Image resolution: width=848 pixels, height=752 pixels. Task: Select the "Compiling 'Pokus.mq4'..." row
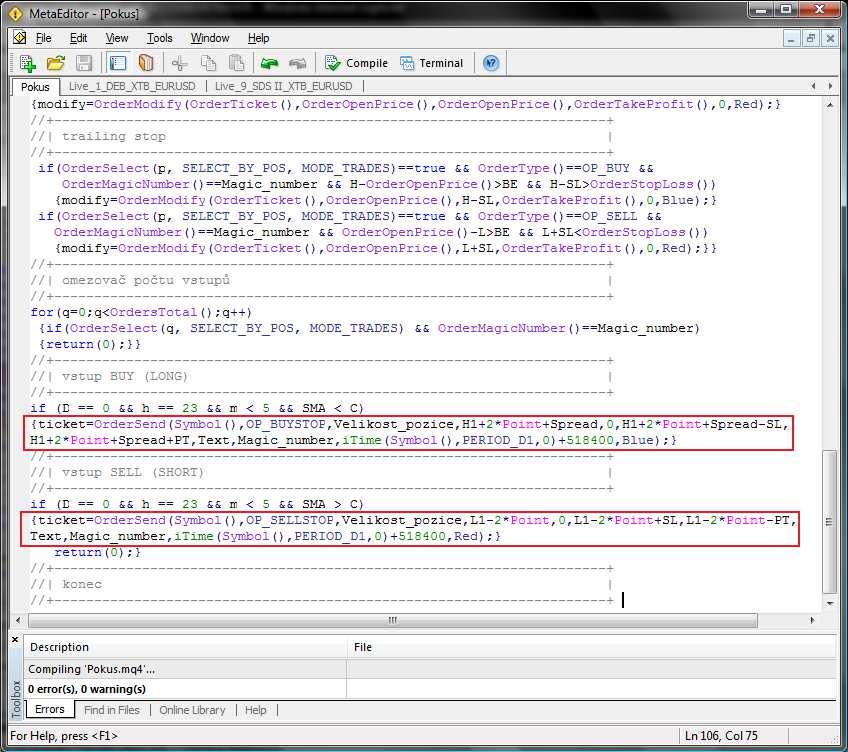point(430,669)
